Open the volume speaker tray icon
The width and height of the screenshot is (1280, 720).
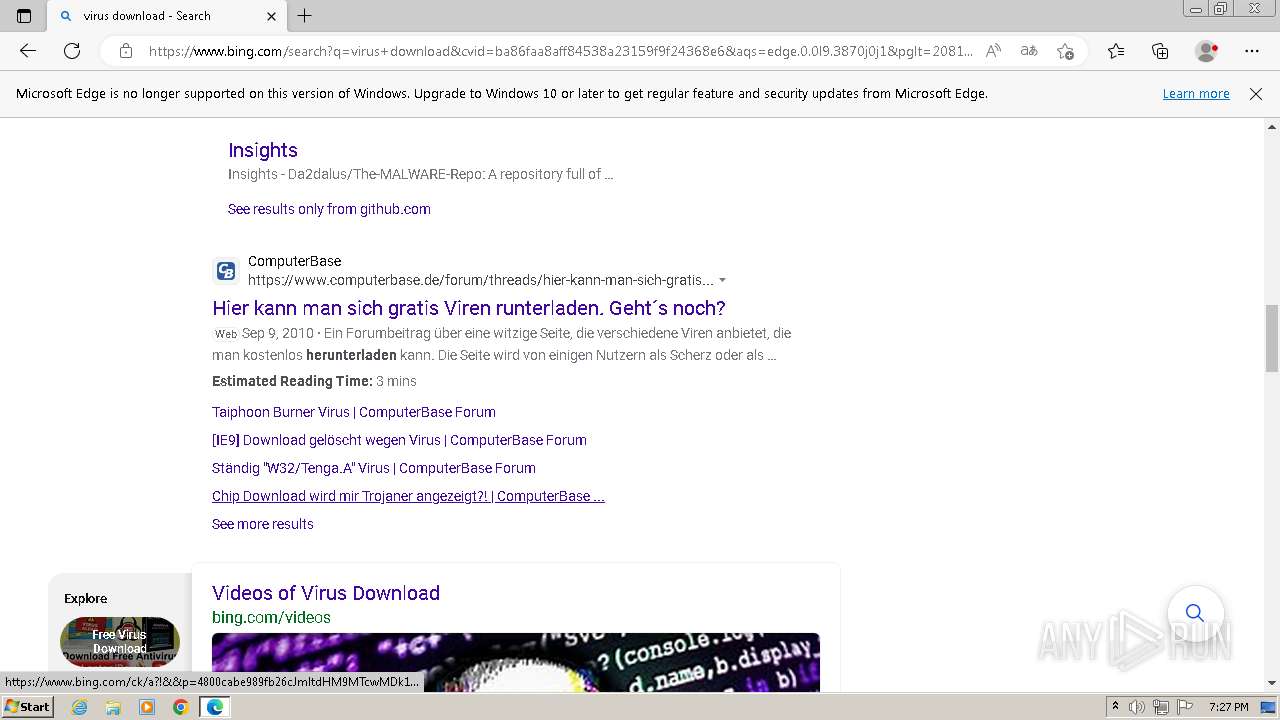pos(1137,707)
